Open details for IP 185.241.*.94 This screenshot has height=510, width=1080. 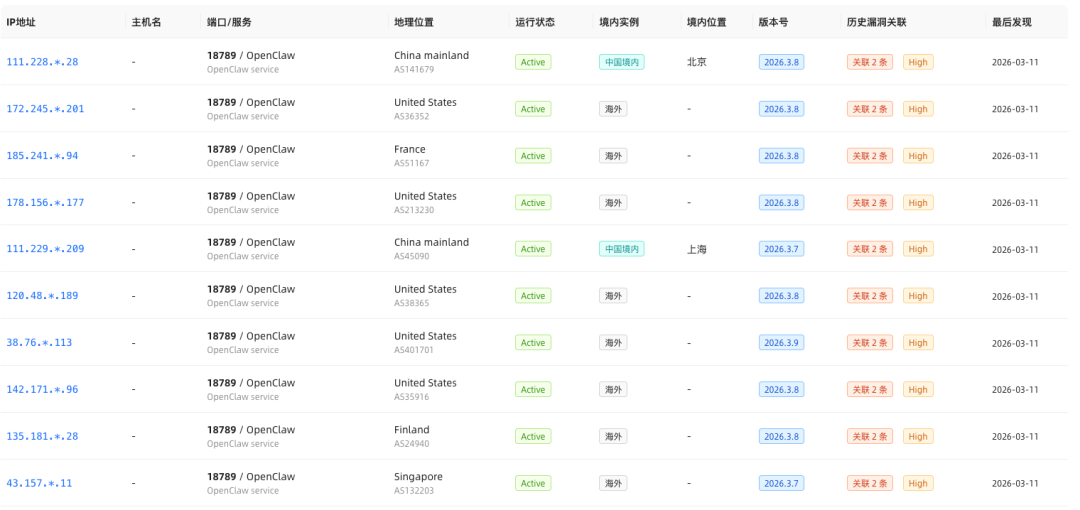(x=42, y=156)
